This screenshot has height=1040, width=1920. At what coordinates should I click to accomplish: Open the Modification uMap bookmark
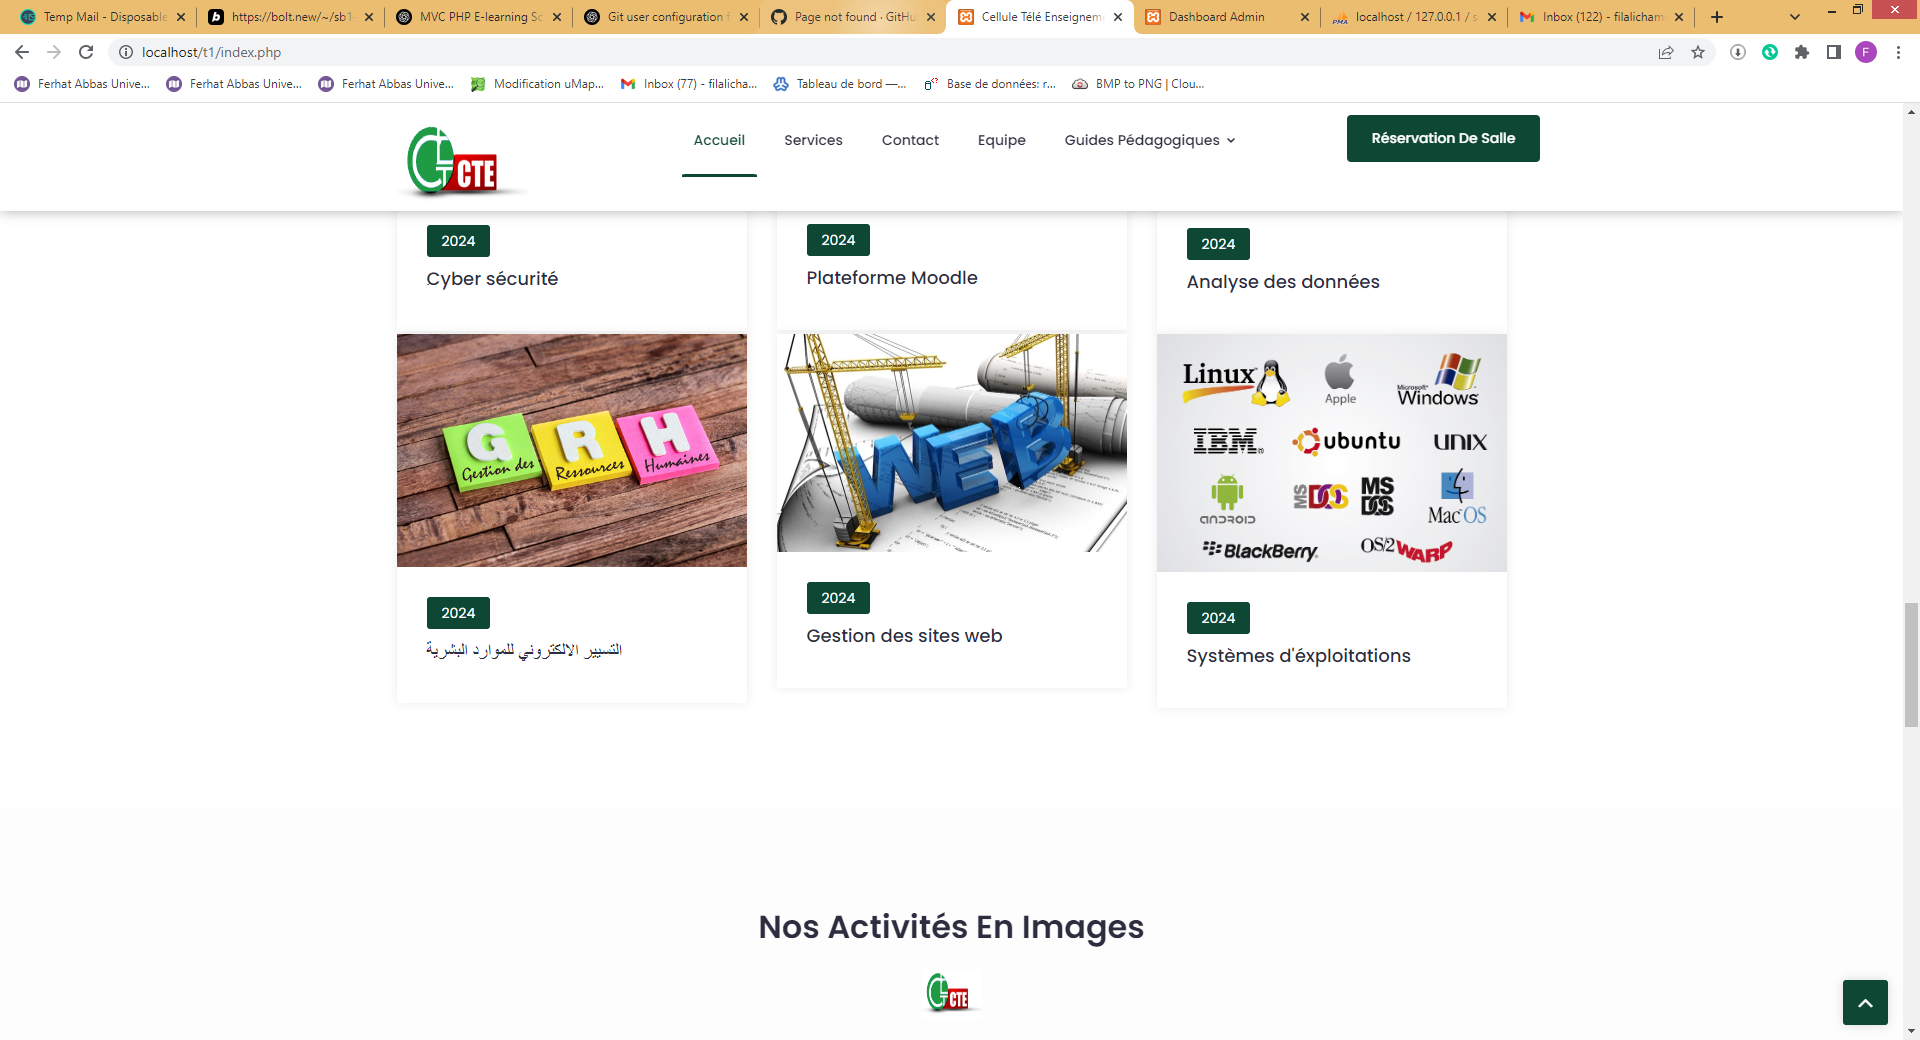(538, 84)
